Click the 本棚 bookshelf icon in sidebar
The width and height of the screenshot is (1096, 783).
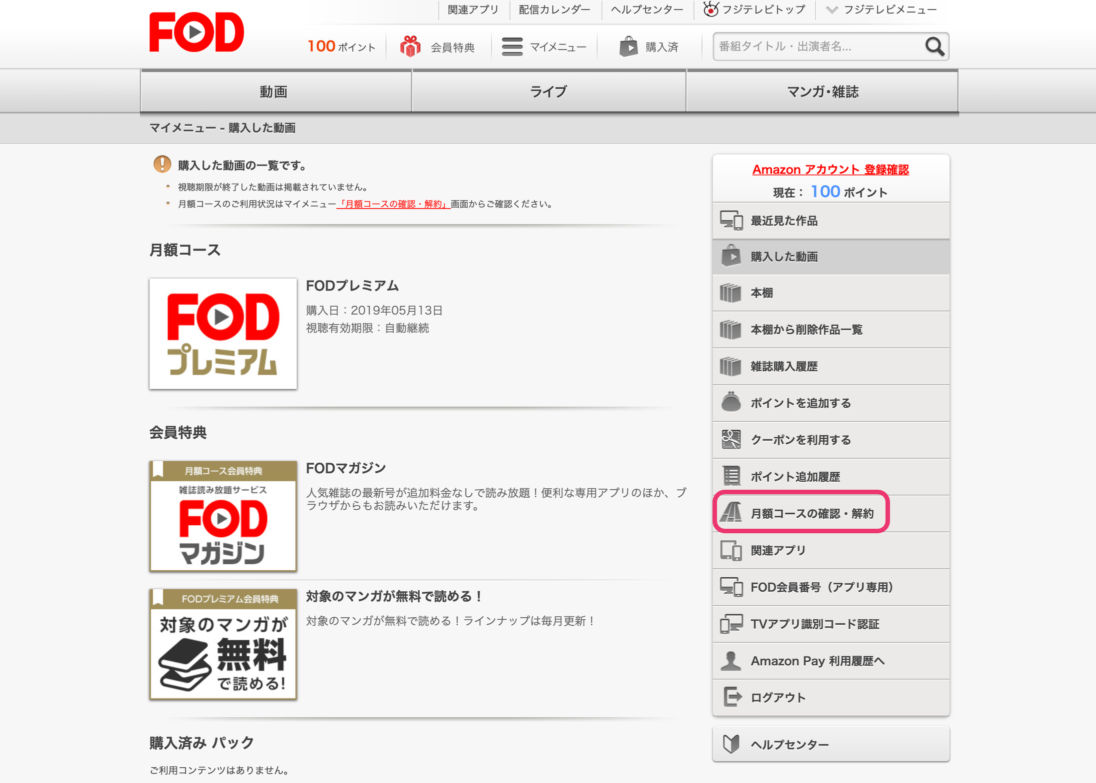[731, 293]
